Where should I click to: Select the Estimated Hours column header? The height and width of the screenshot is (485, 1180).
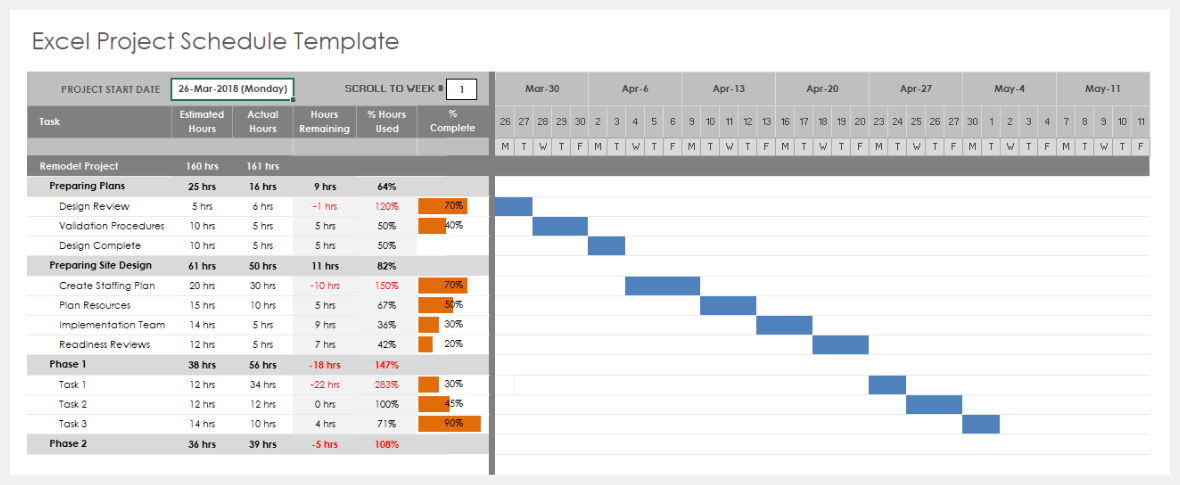point(202,122)
